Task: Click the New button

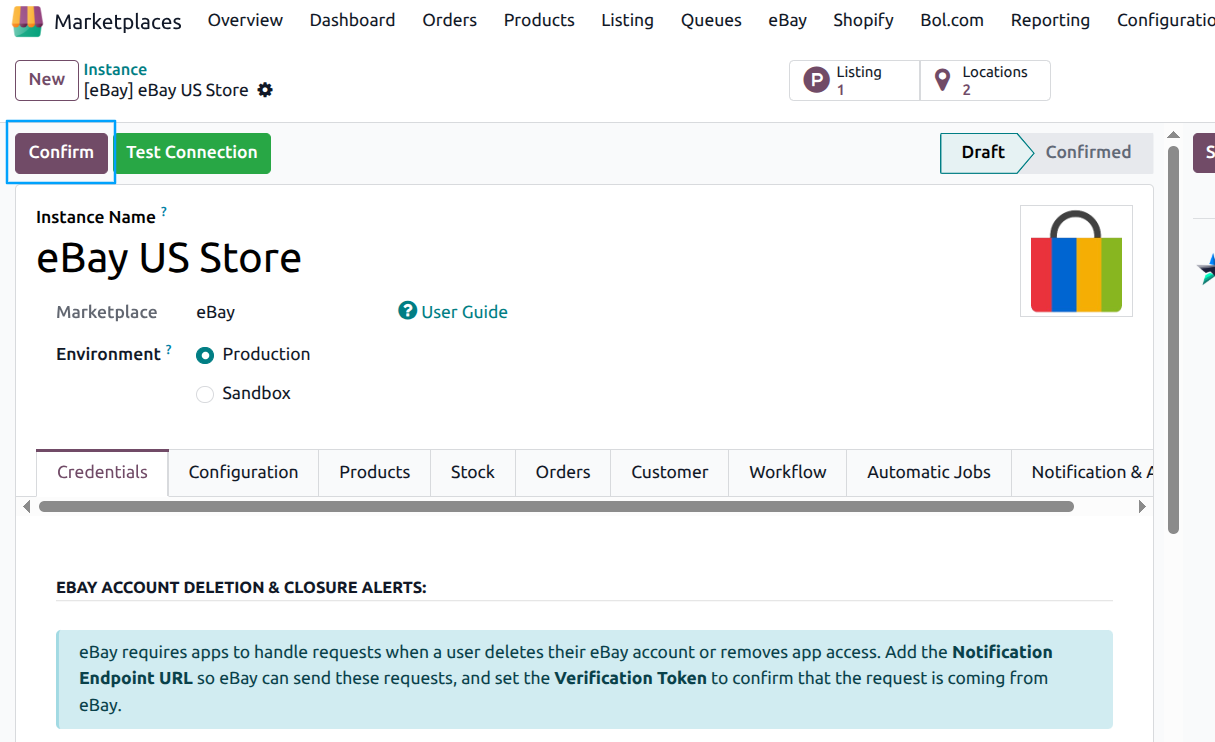Action: (x=47, y=80)
